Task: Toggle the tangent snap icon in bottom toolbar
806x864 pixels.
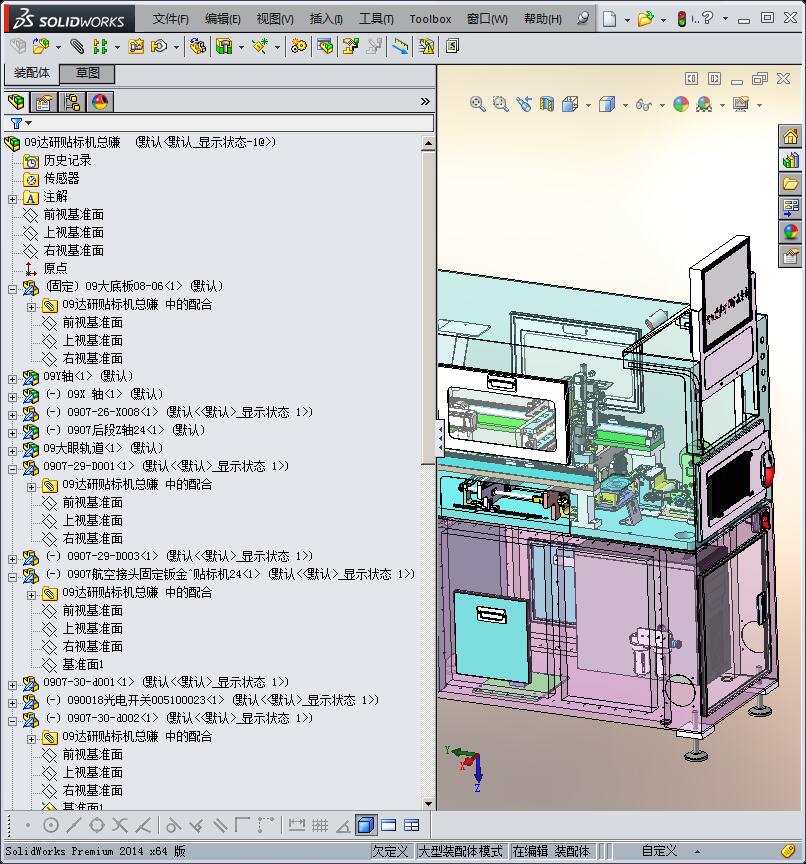Action: point(173,825)
